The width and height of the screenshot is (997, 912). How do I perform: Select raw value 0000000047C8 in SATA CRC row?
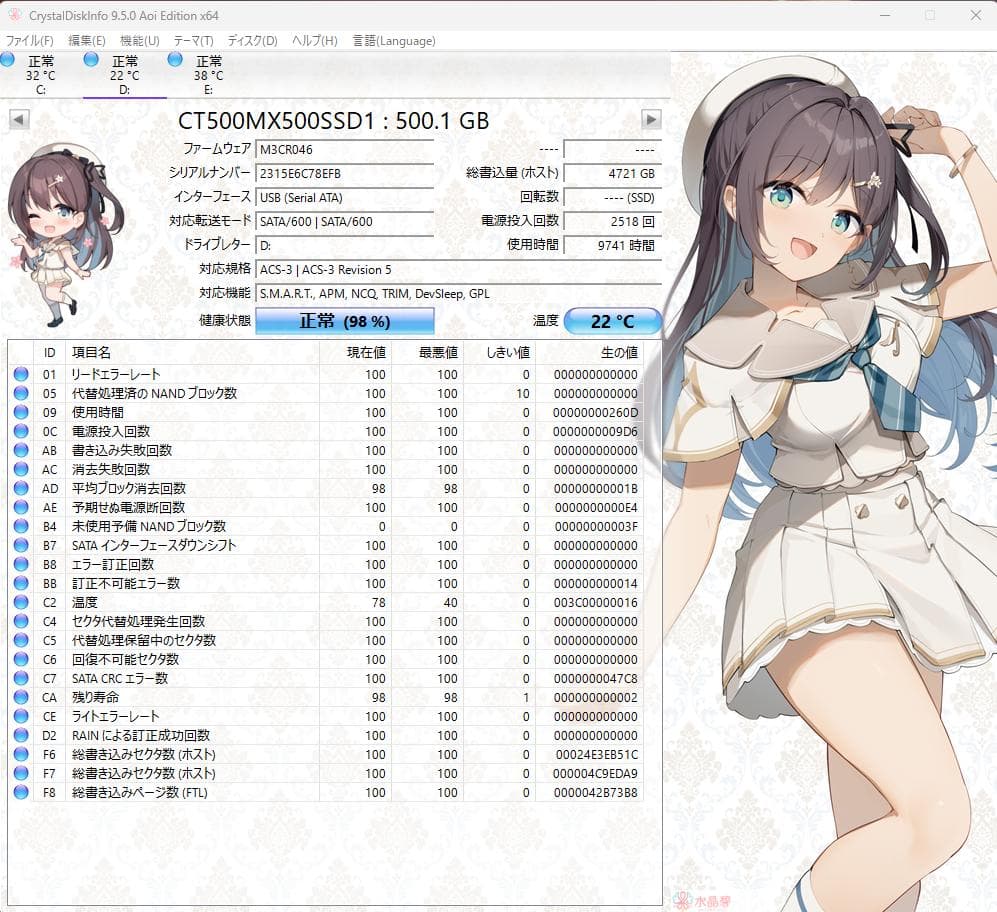(596, 678)
